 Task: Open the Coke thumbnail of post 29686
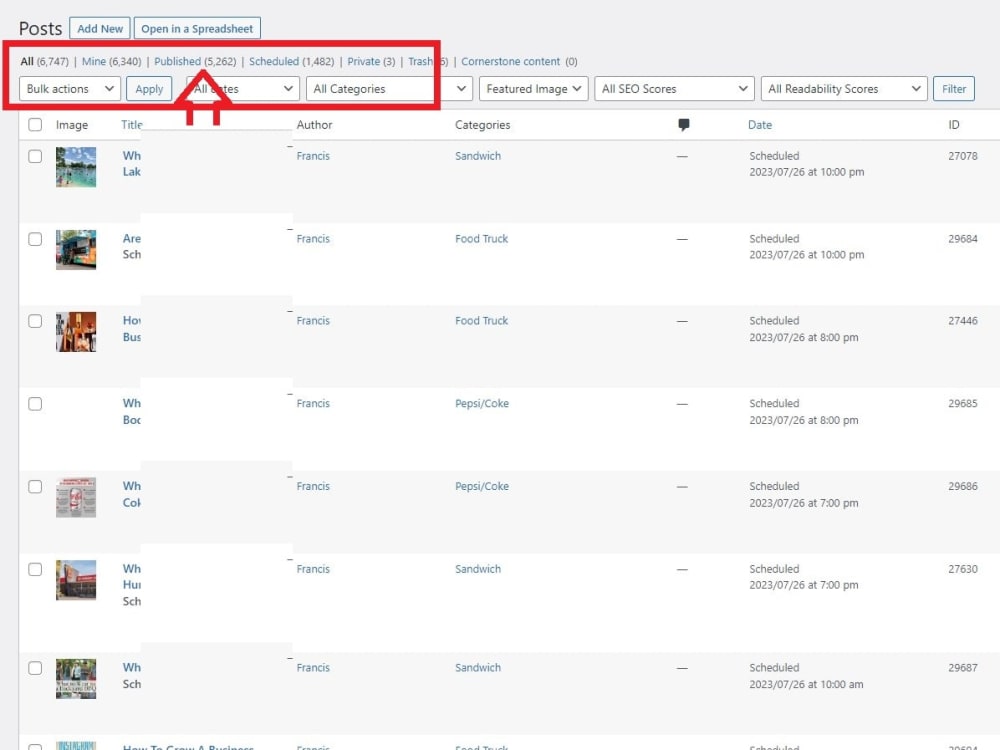76,497
